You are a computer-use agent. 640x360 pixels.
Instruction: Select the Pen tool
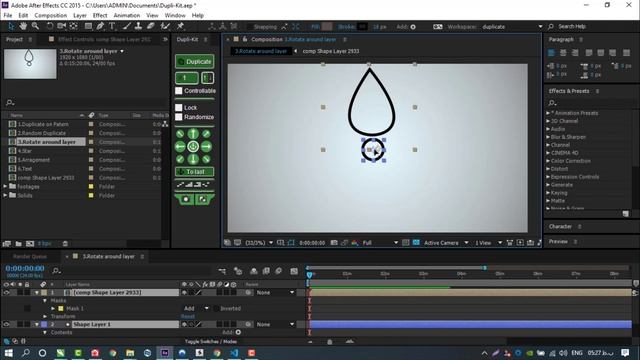(x=100, y=26)
